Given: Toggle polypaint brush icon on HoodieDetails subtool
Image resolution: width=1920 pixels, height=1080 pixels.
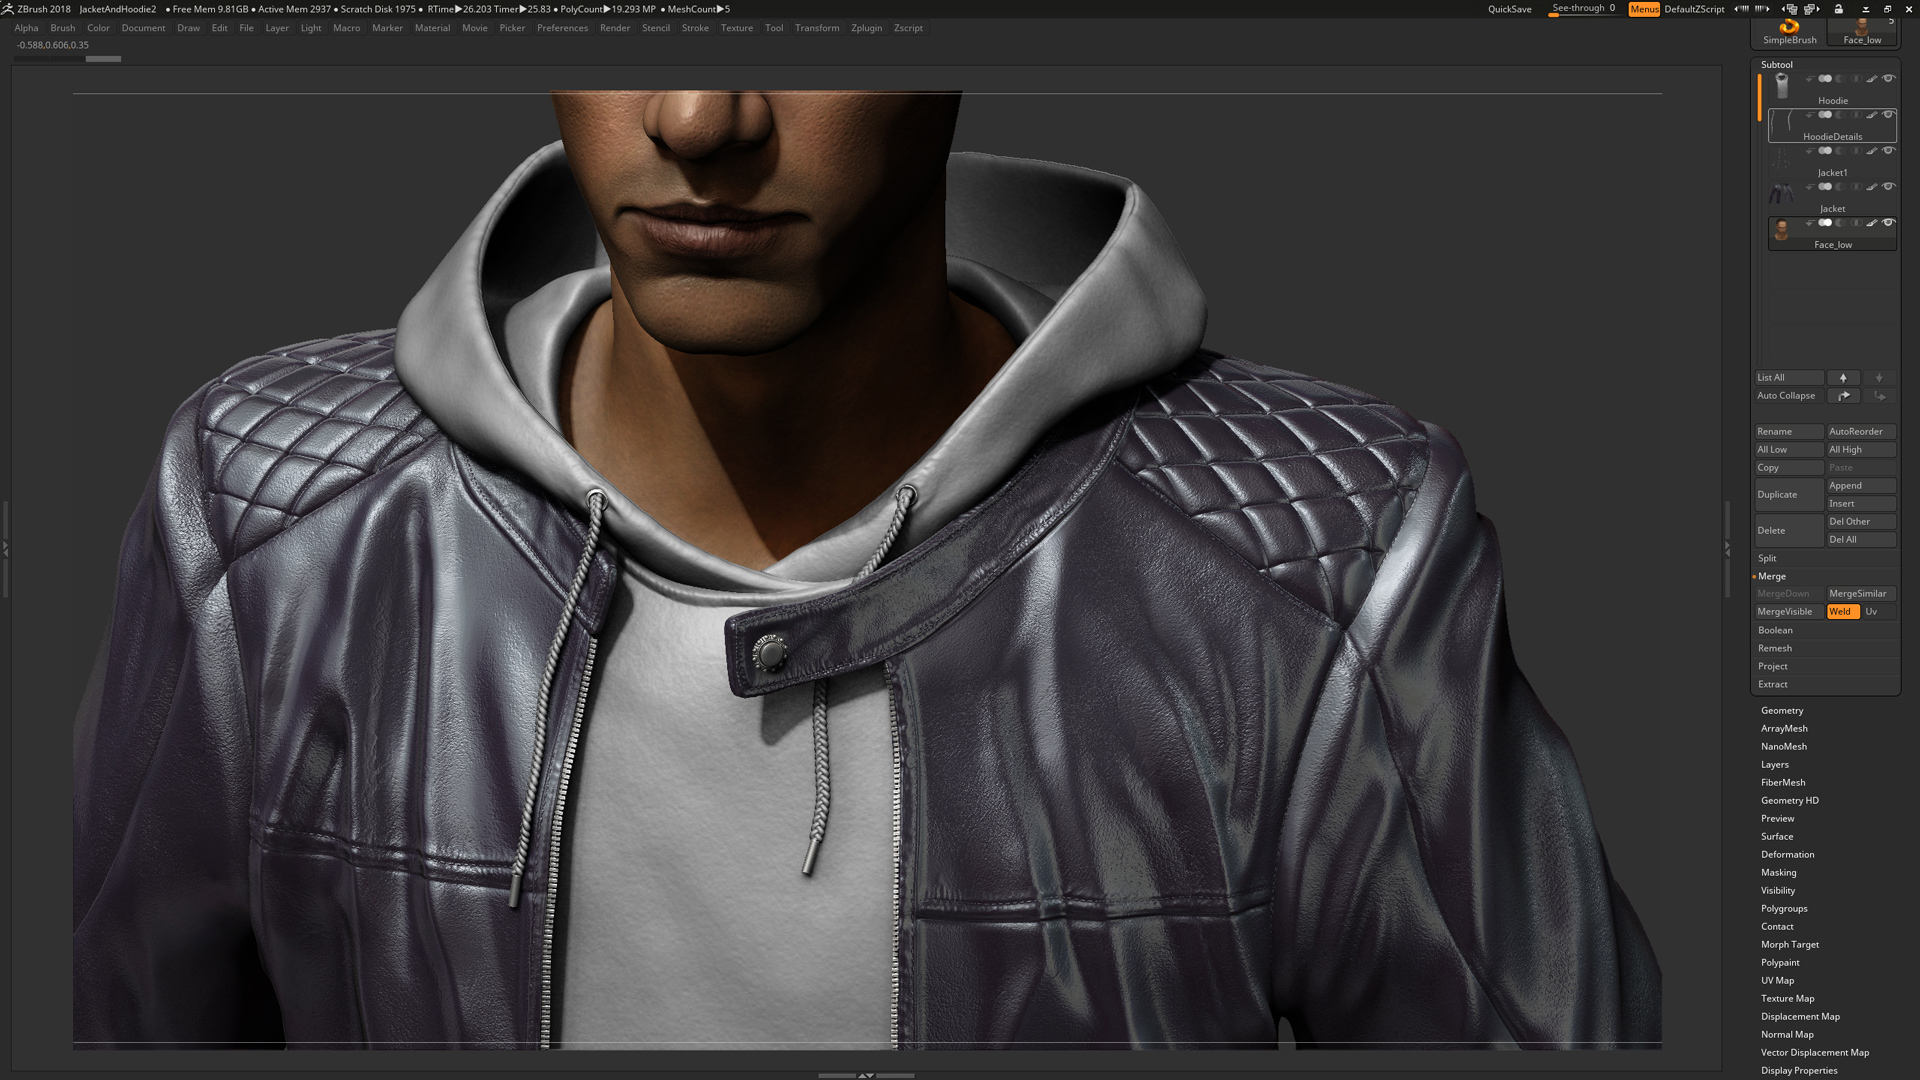Looking at the screenshot, I should coord(1872,115).
